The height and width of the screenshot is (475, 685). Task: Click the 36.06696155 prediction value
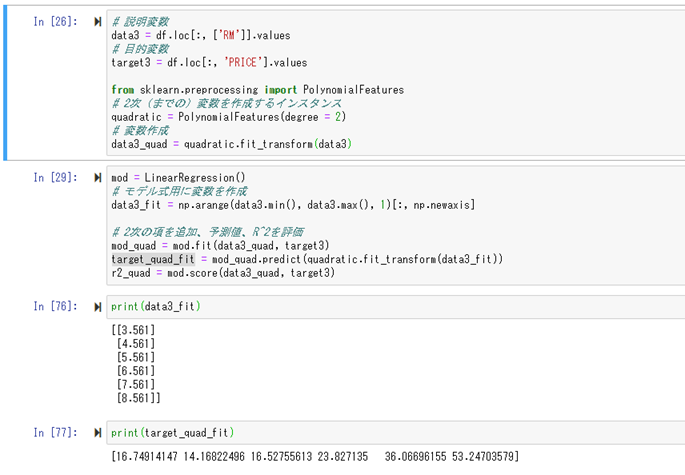415,457
